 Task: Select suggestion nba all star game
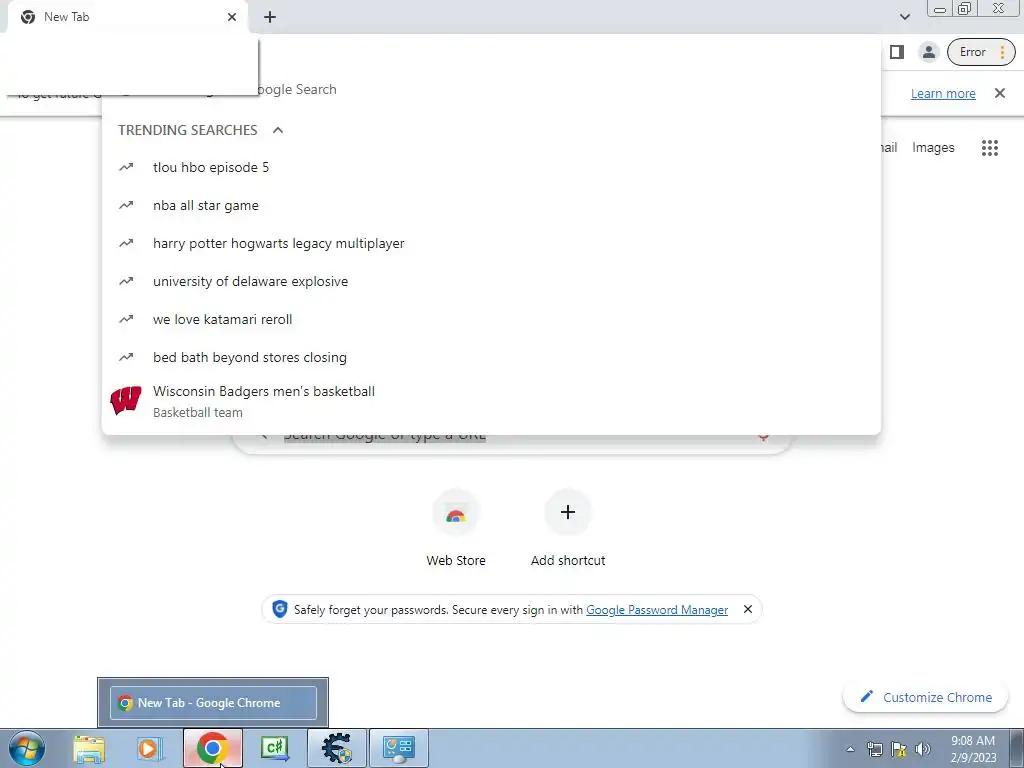pyautogui.click(x=491, y=205)
